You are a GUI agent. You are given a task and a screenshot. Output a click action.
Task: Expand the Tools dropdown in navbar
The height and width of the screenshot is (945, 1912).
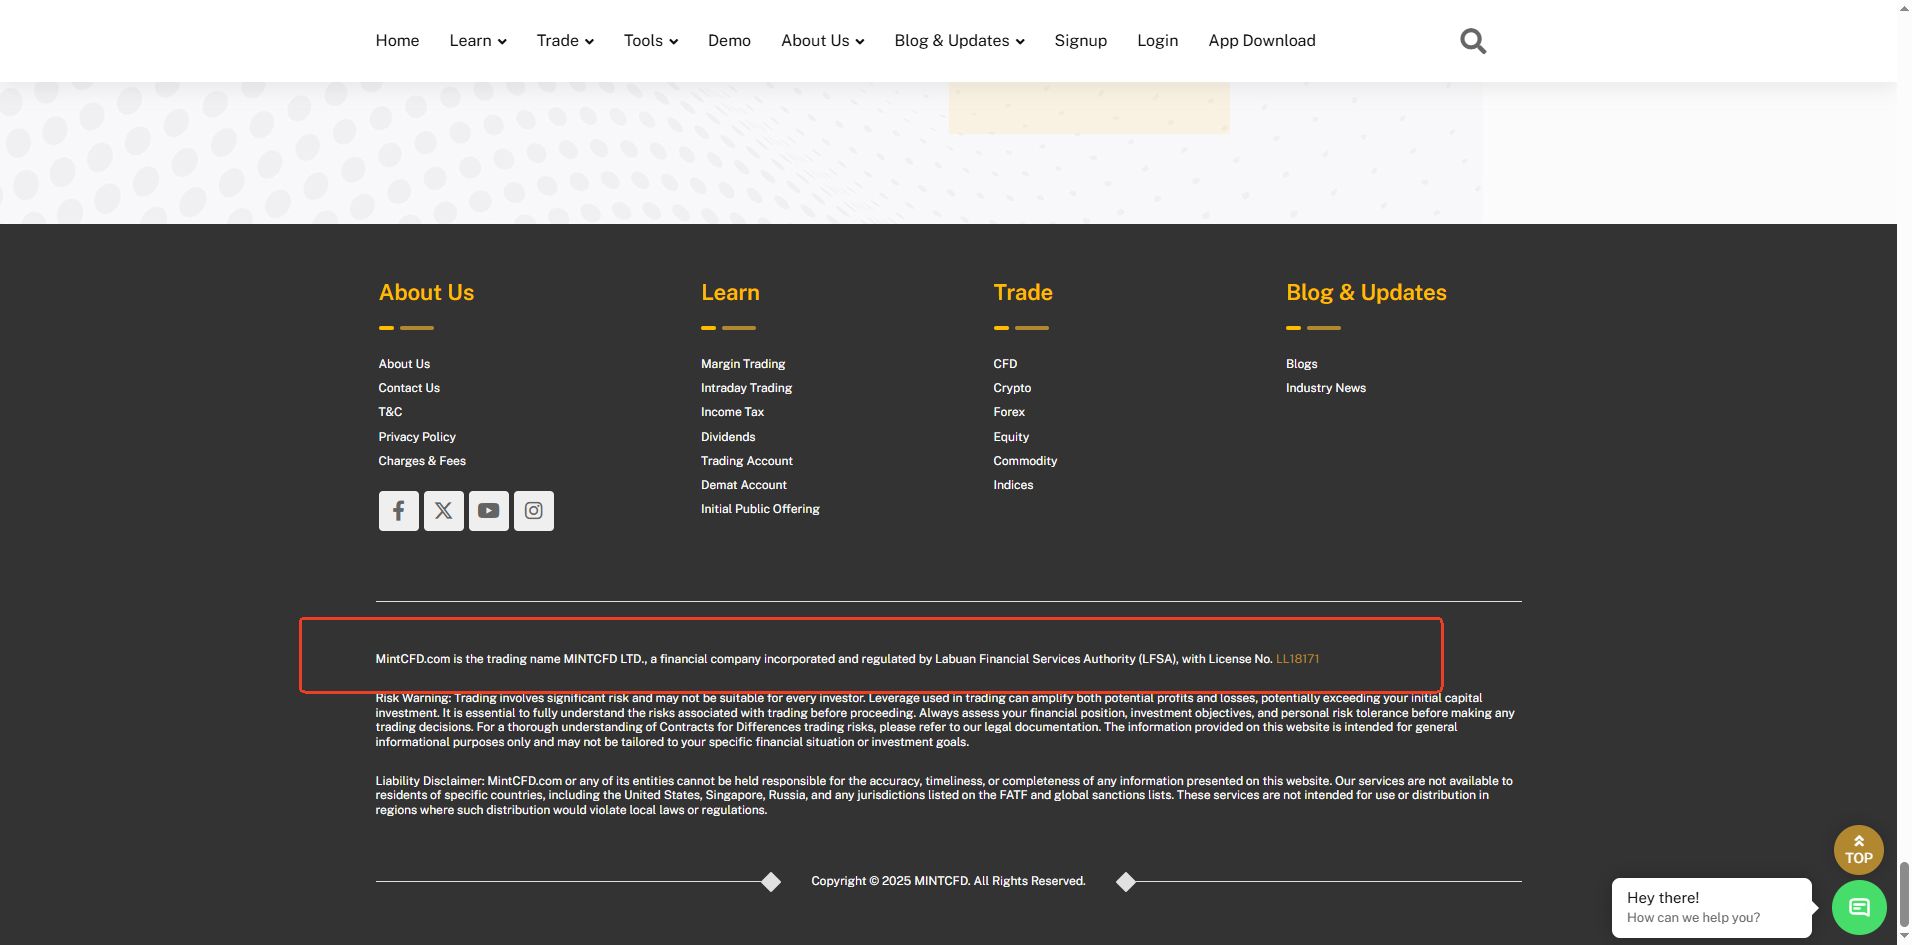coord(650,41)
